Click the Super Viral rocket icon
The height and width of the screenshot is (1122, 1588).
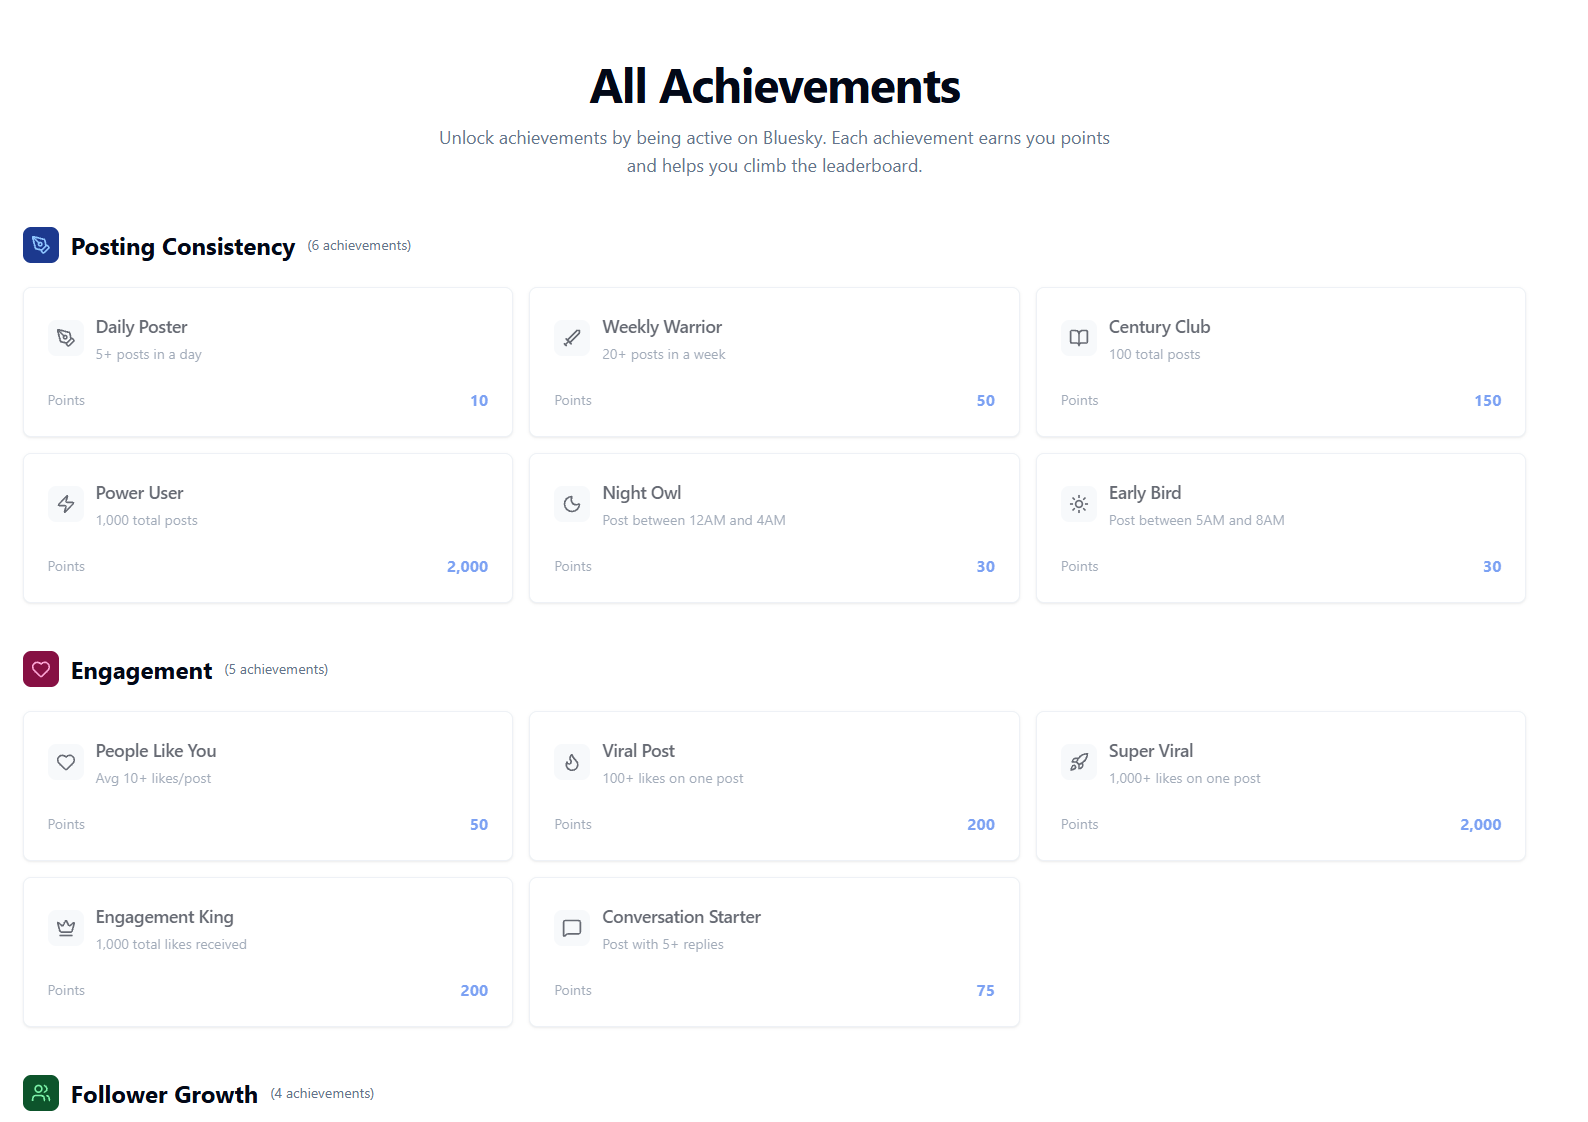point(1079,762)
